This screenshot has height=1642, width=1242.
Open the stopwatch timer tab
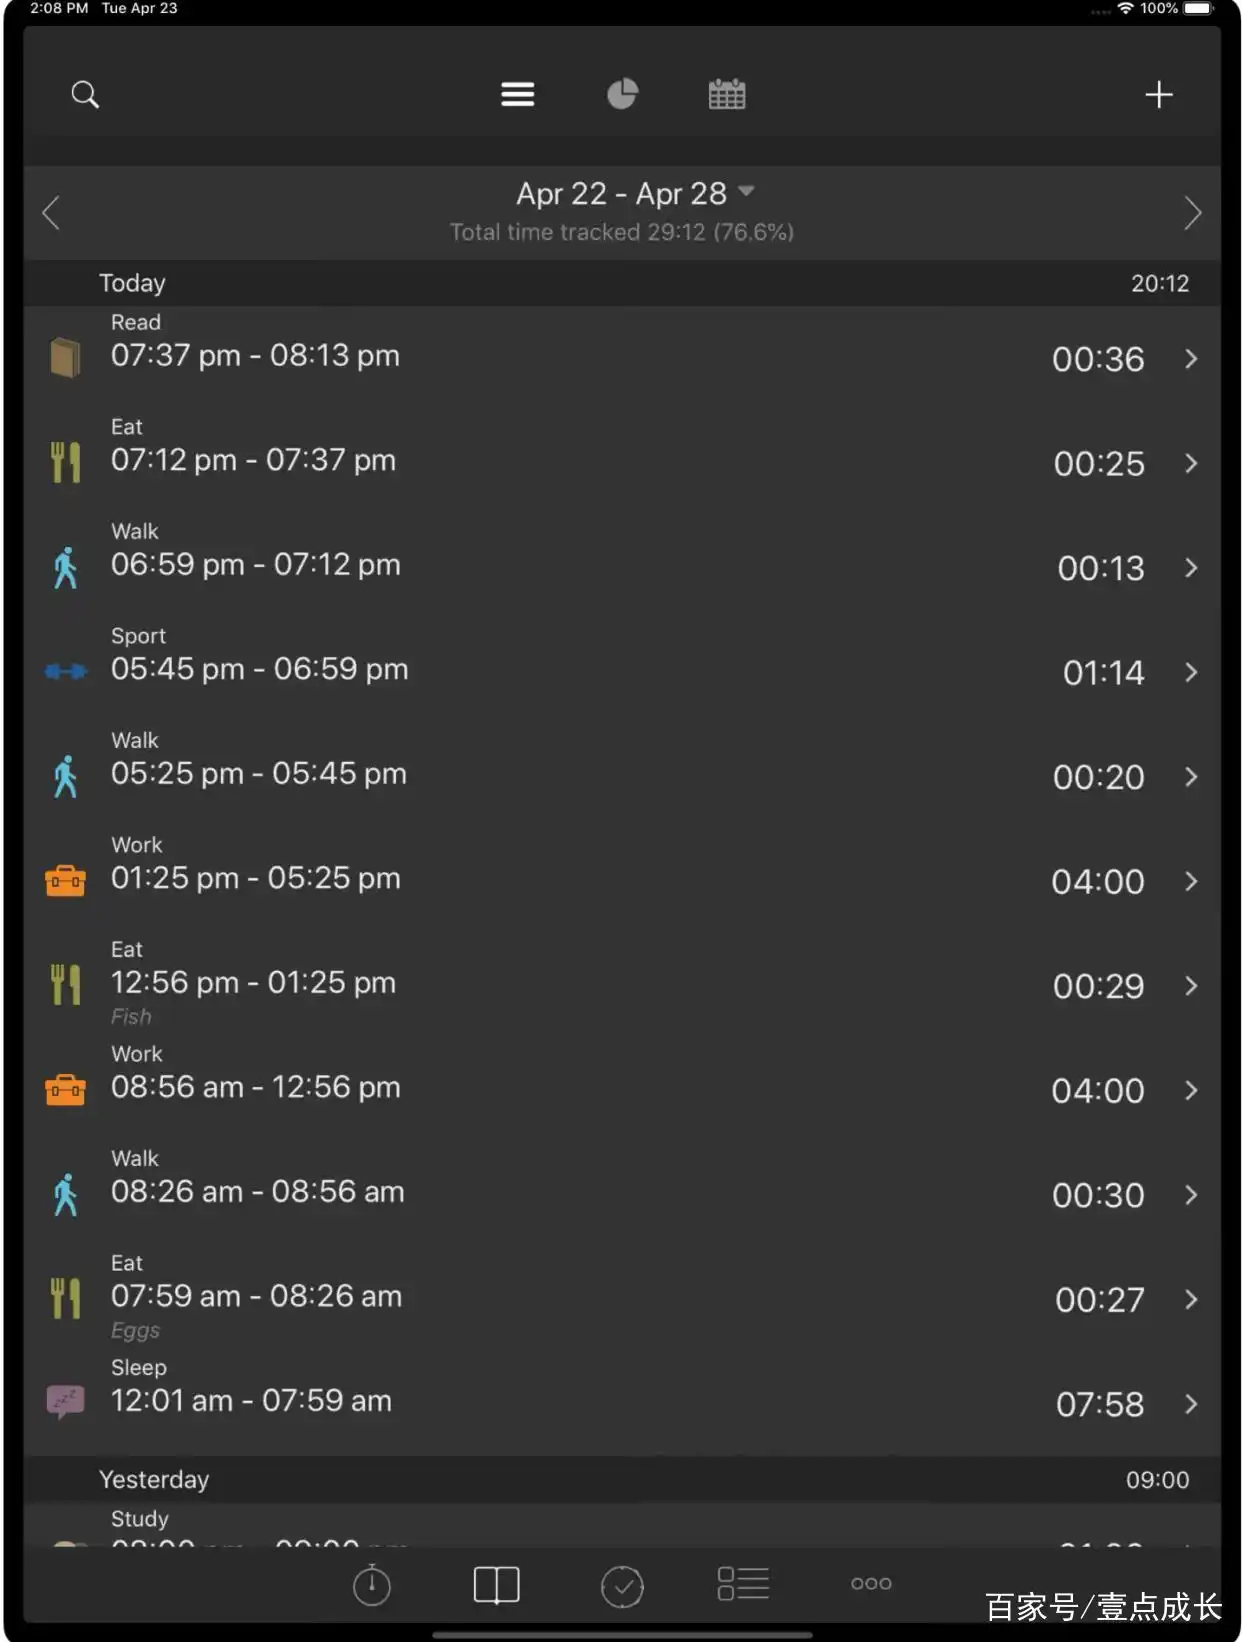[372, 1585]
